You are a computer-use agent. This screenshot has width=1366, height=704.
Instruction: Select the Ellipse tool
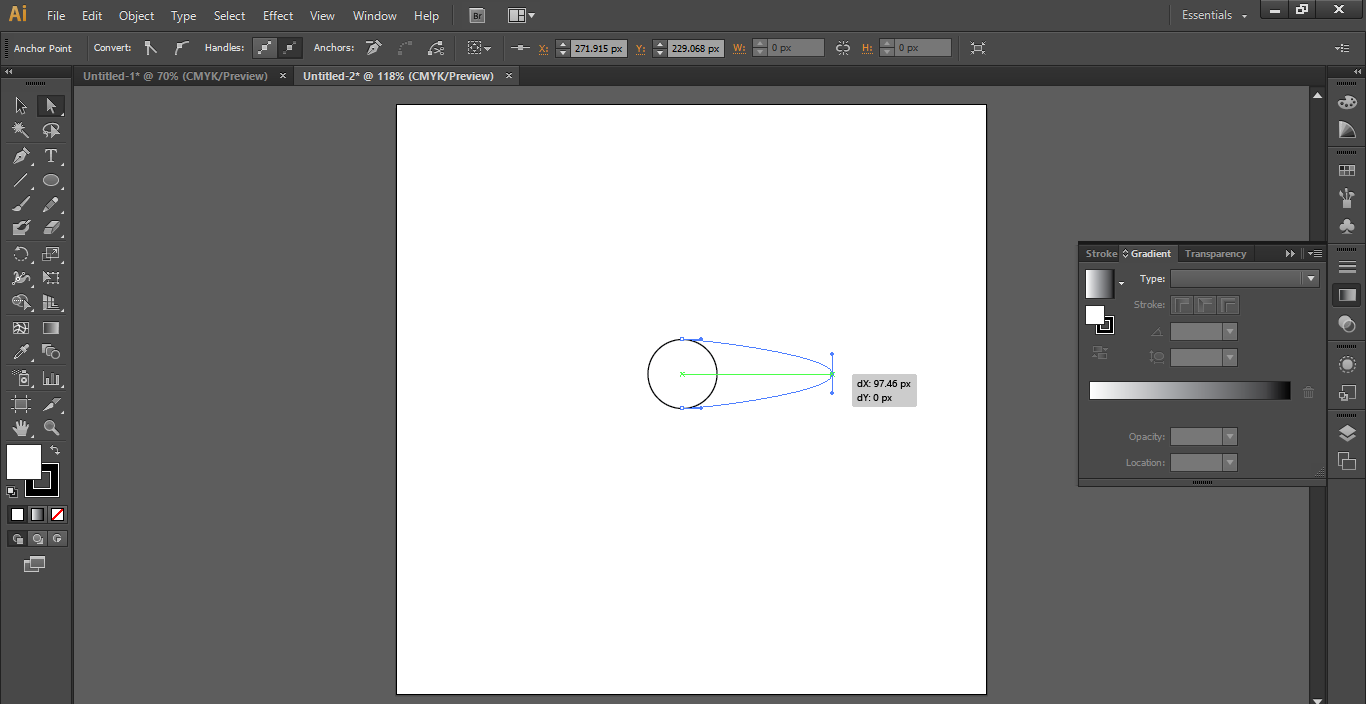[50, 180]
